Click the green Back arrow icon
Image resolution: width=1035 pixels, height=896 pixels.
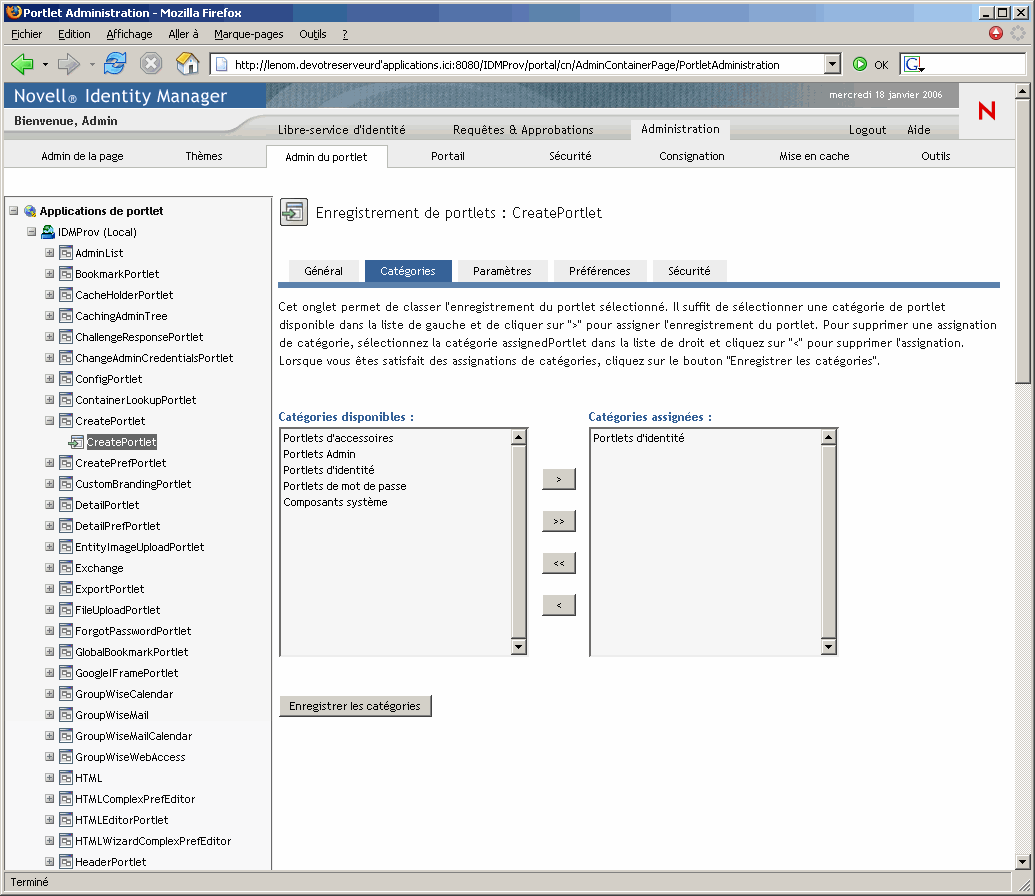[x=22, y=64]
